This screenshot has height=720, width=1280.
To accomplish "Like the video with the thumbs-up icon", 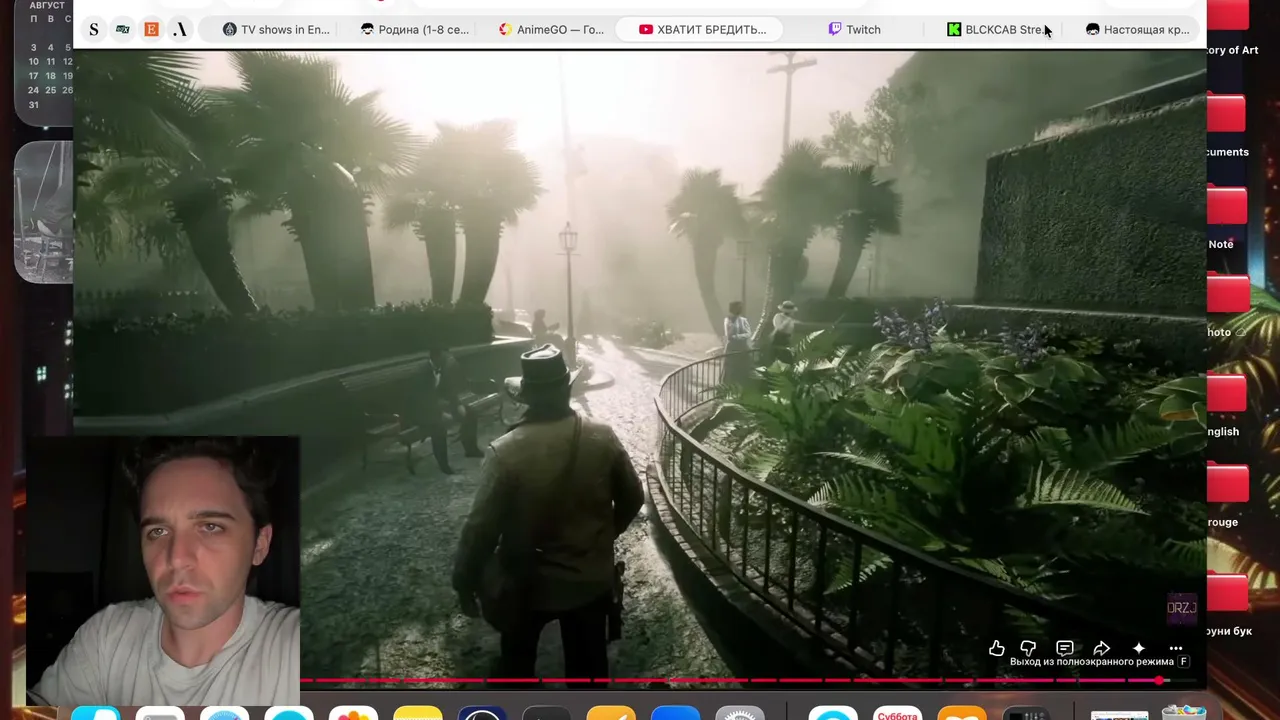I will point(997,648).
